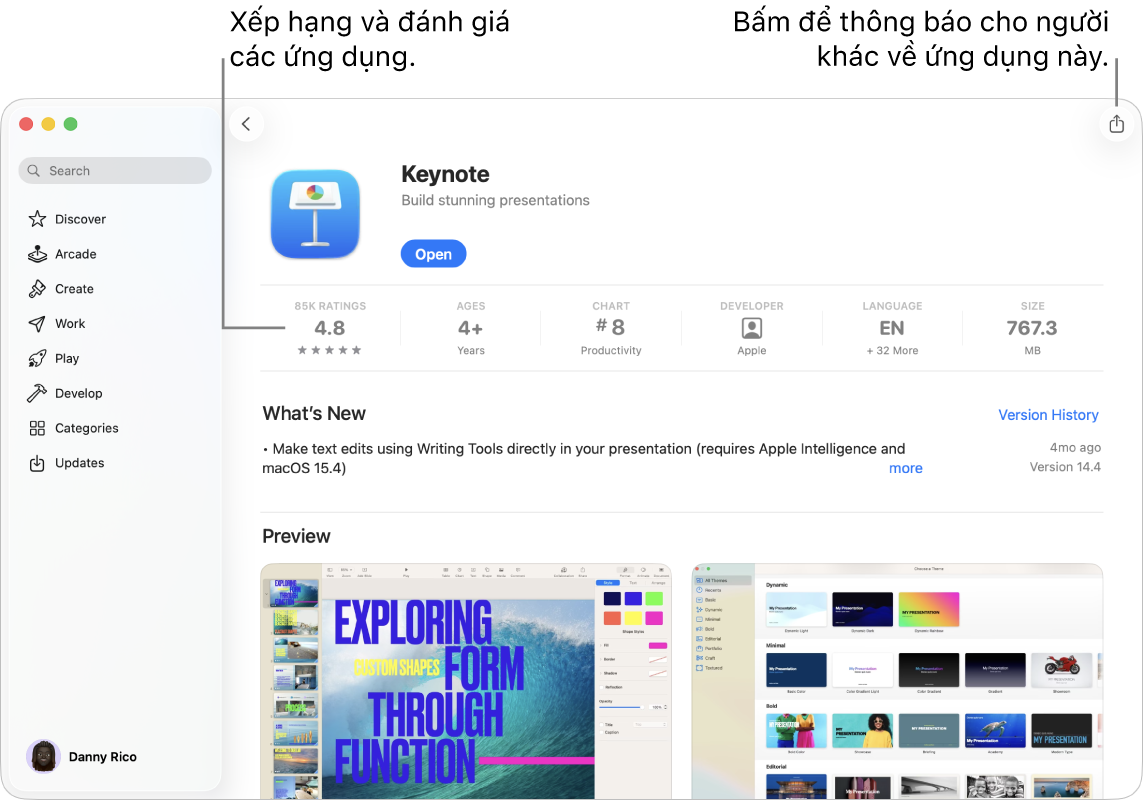Click the five-star rating row

pos(329,350)
